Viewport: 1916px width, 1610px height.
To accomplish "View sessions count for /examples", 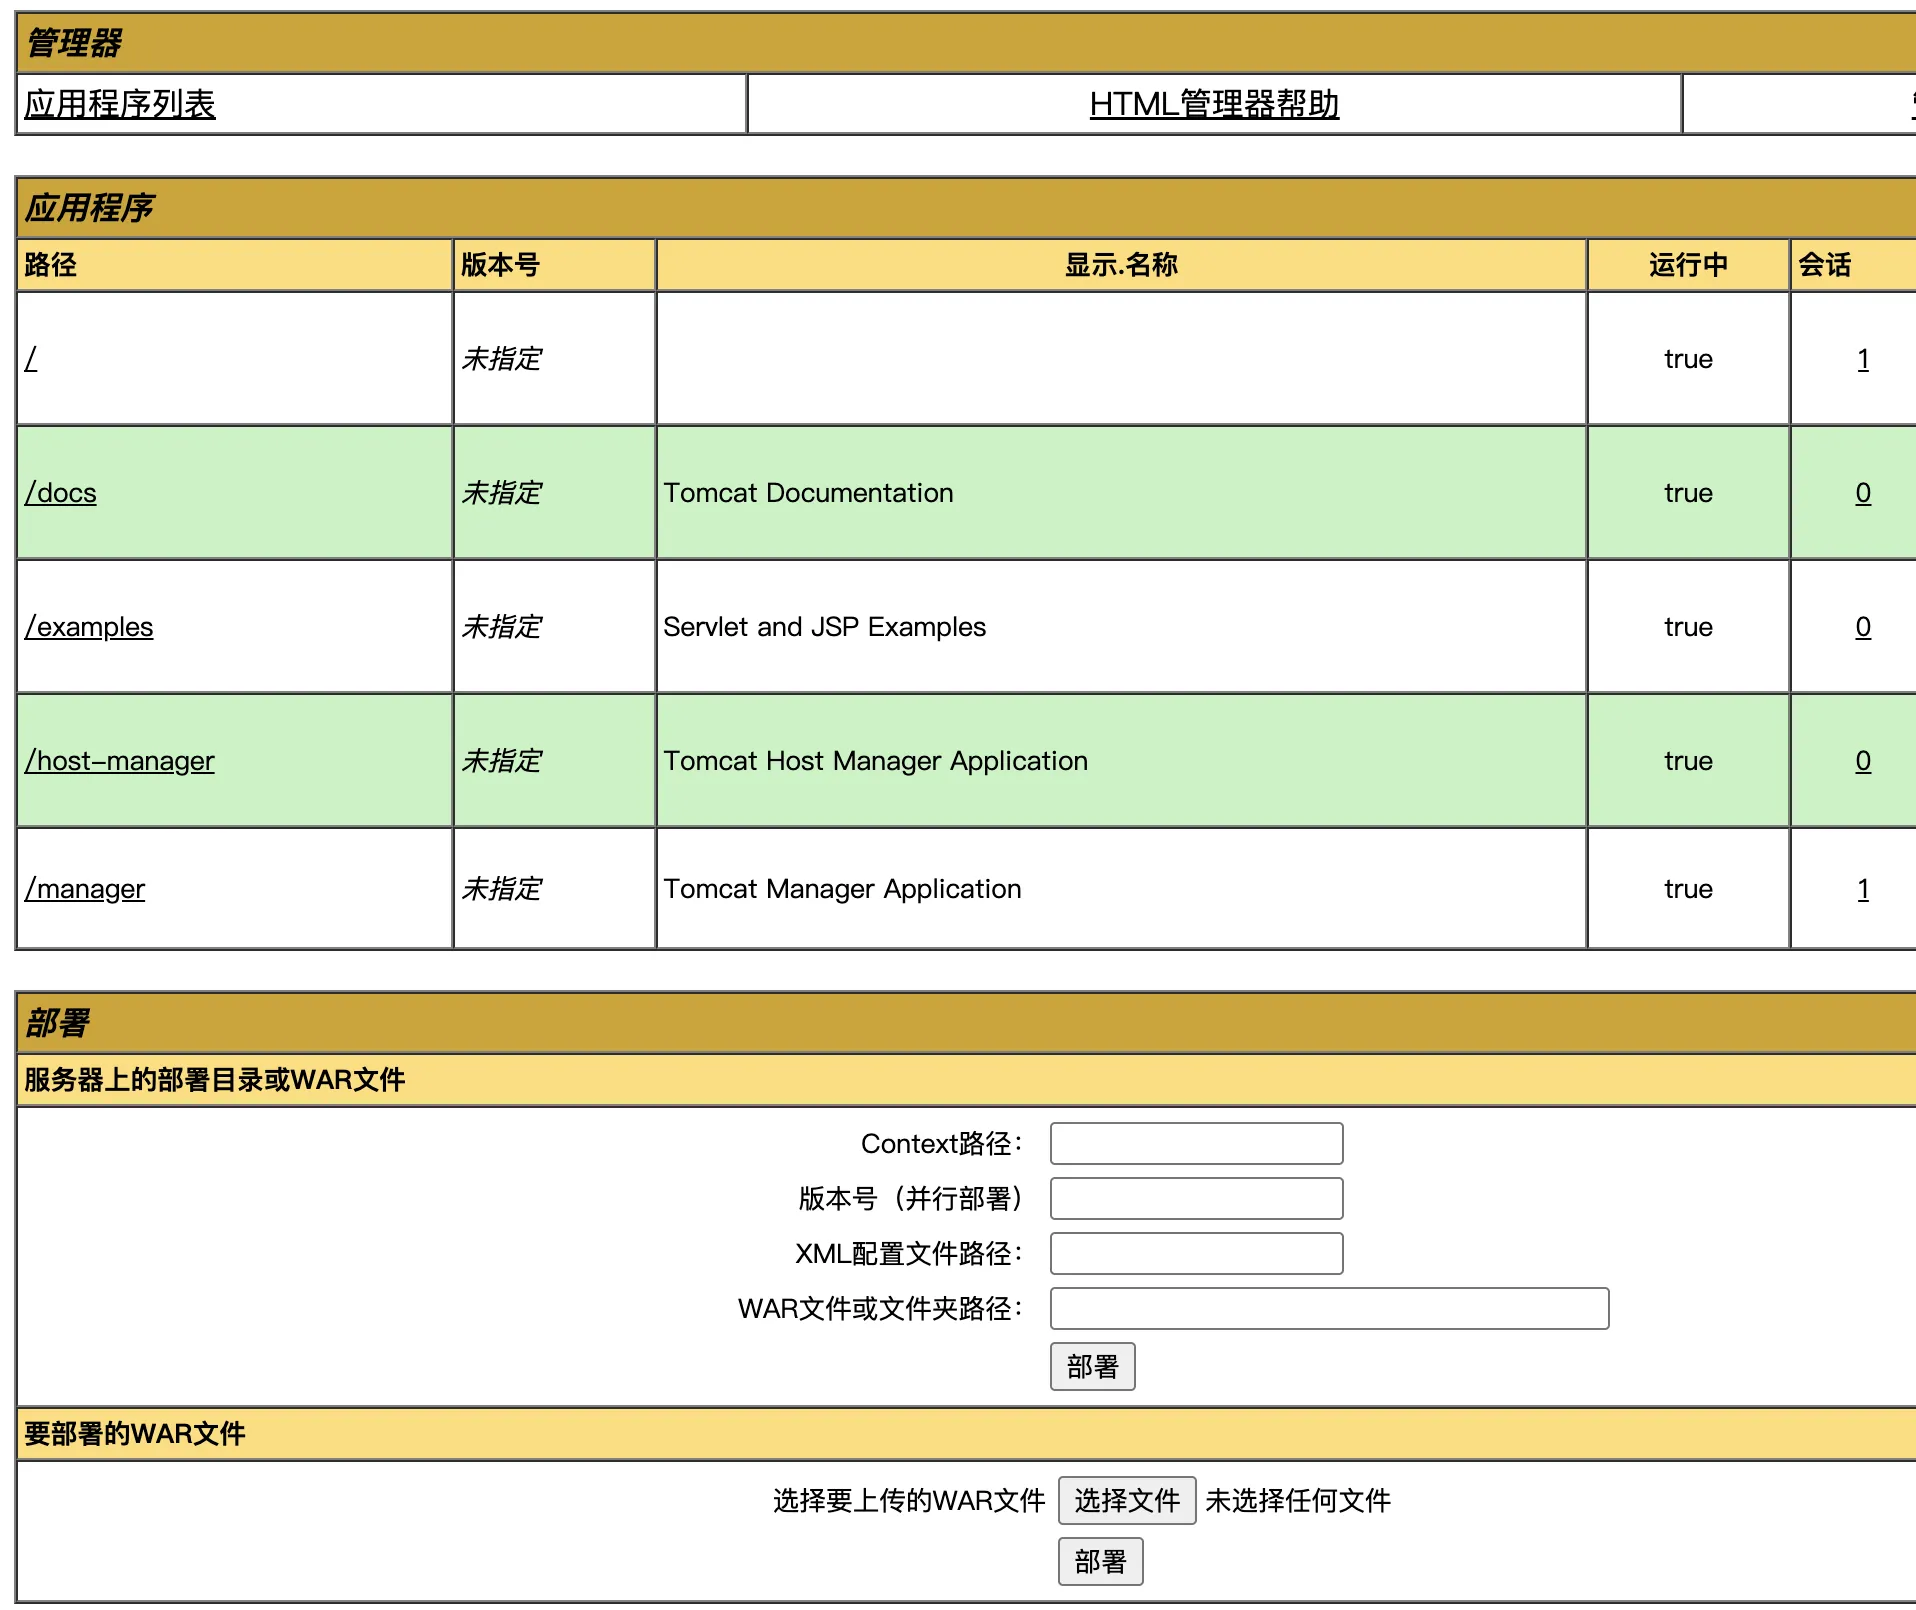I will tap(1862, 627).
